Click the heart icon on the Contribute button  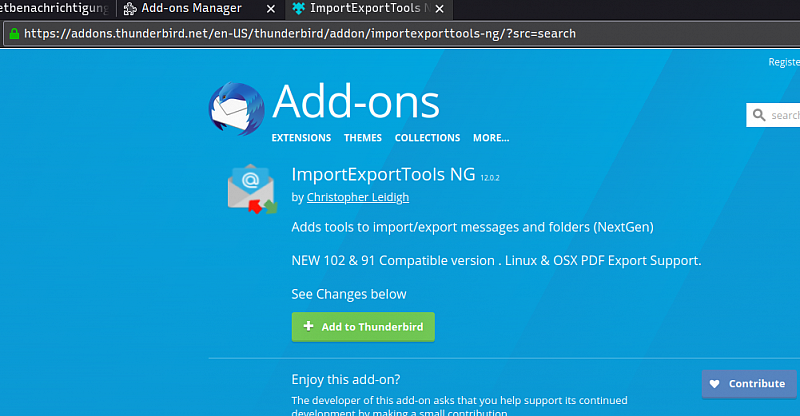(x=714, y=384)
